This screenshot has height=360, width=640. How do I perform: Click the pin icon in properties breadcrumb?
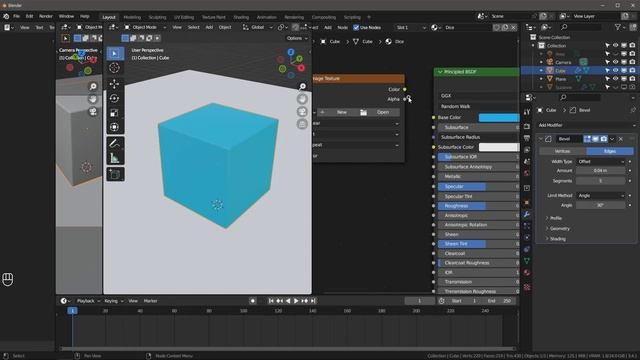tap(633, 110)
